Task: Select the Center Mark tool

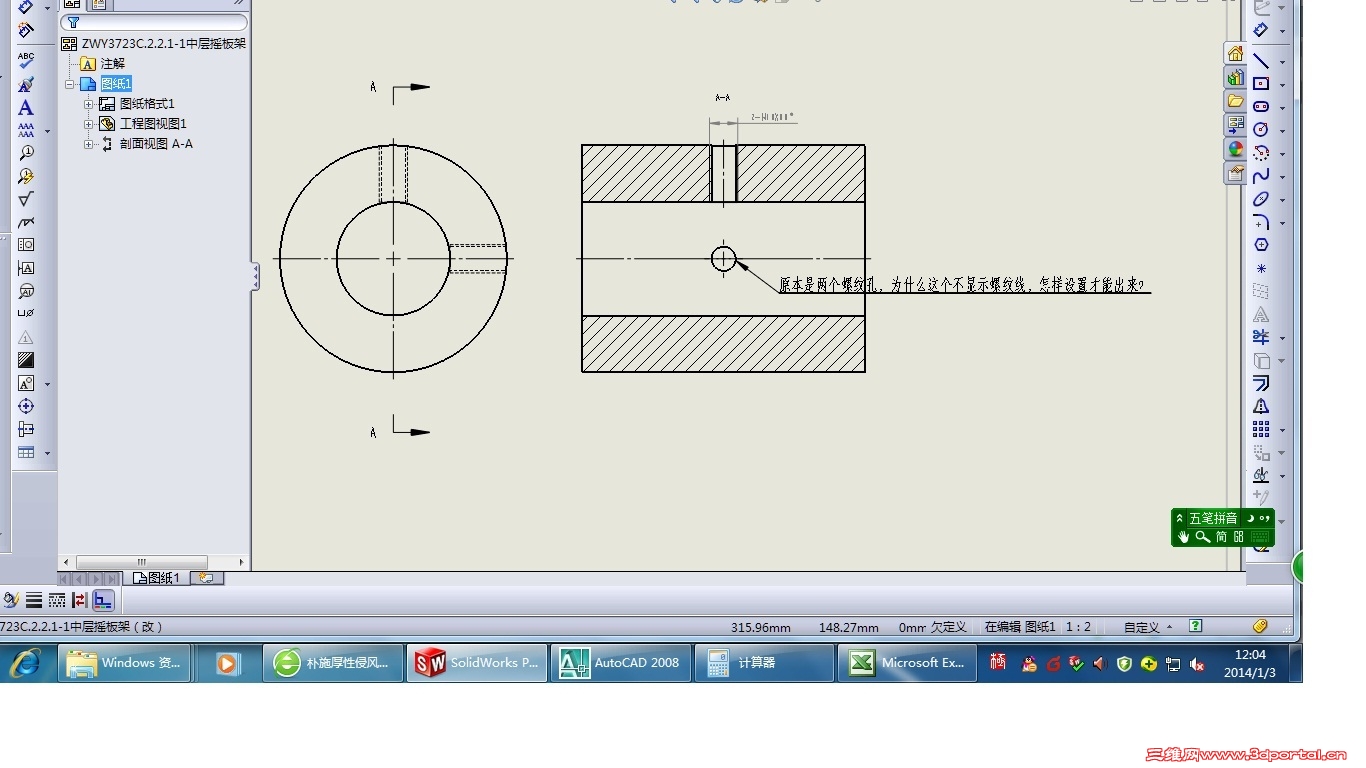Action: click(26, 406)
